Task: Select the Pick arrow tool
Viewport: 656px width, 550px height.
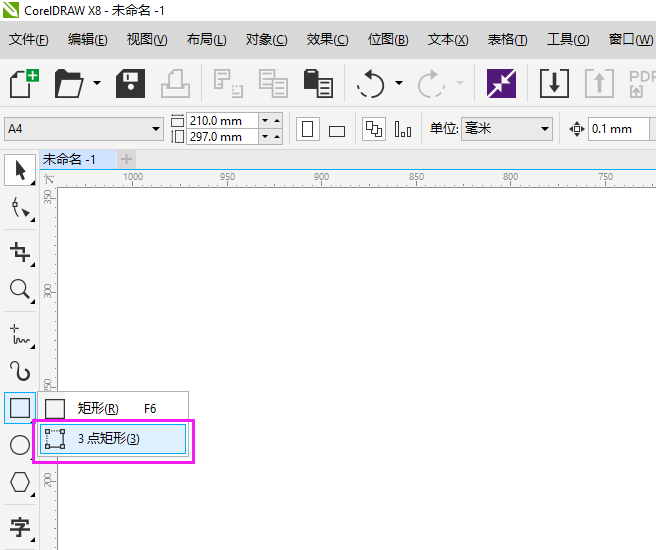Action: (20, 170)
